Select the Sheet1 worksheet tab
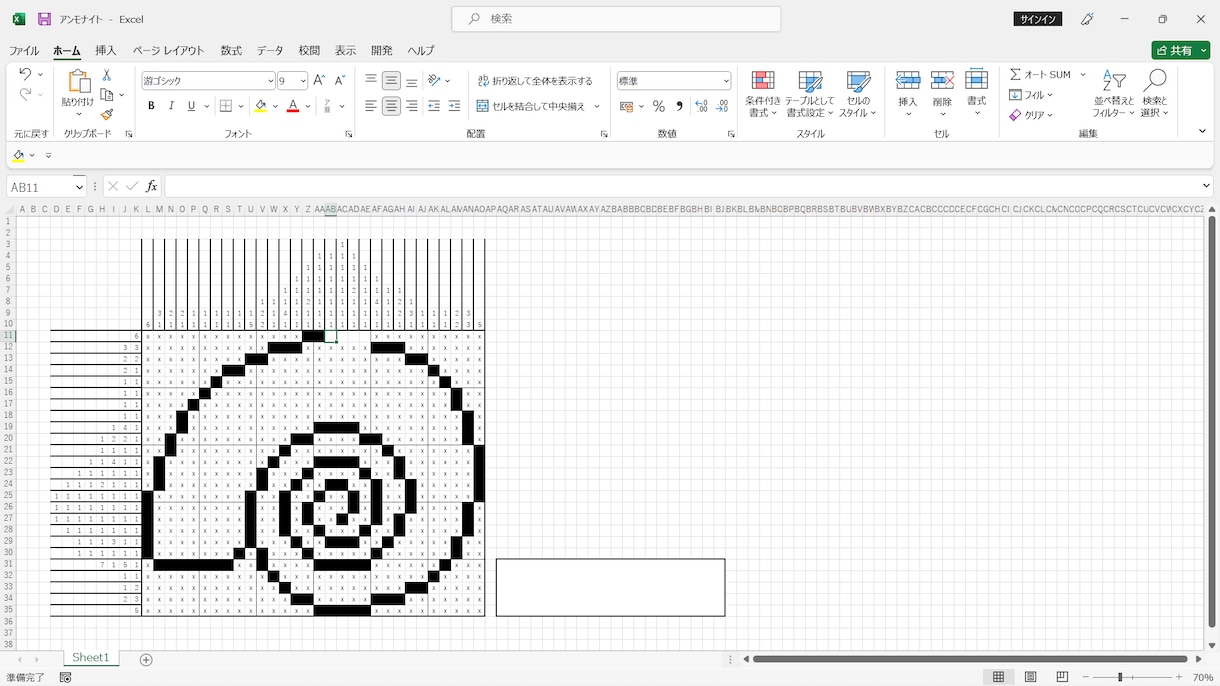 click(x=90, y=658)
